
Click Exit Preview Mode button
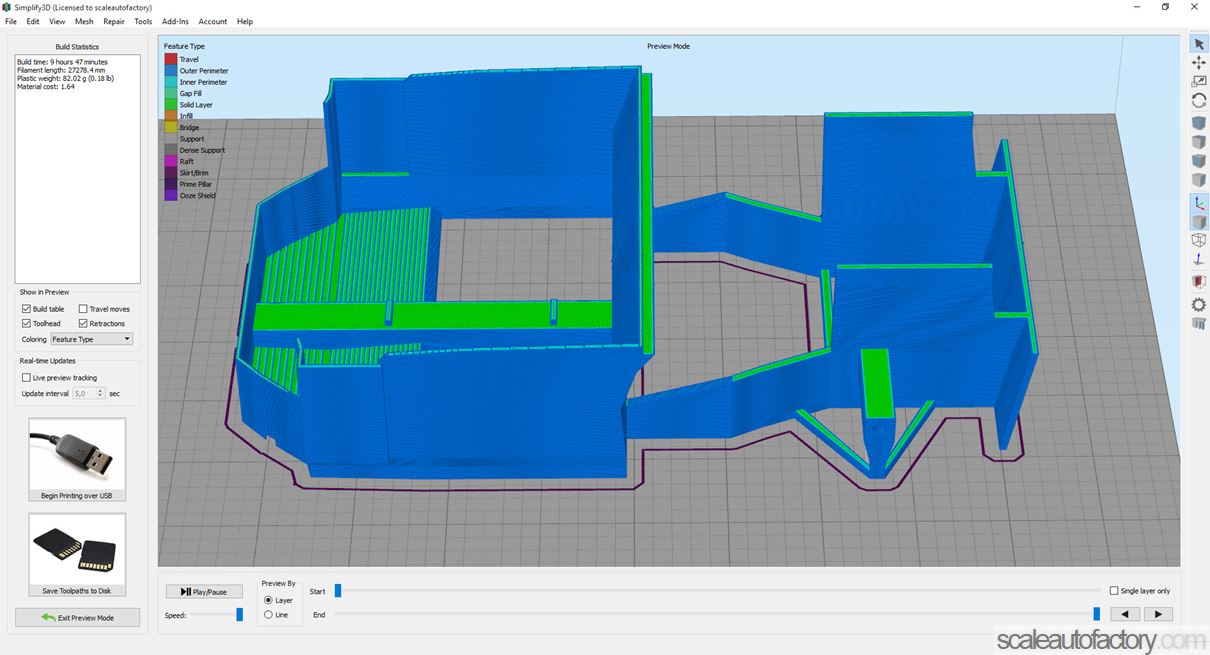coord(77,618)
